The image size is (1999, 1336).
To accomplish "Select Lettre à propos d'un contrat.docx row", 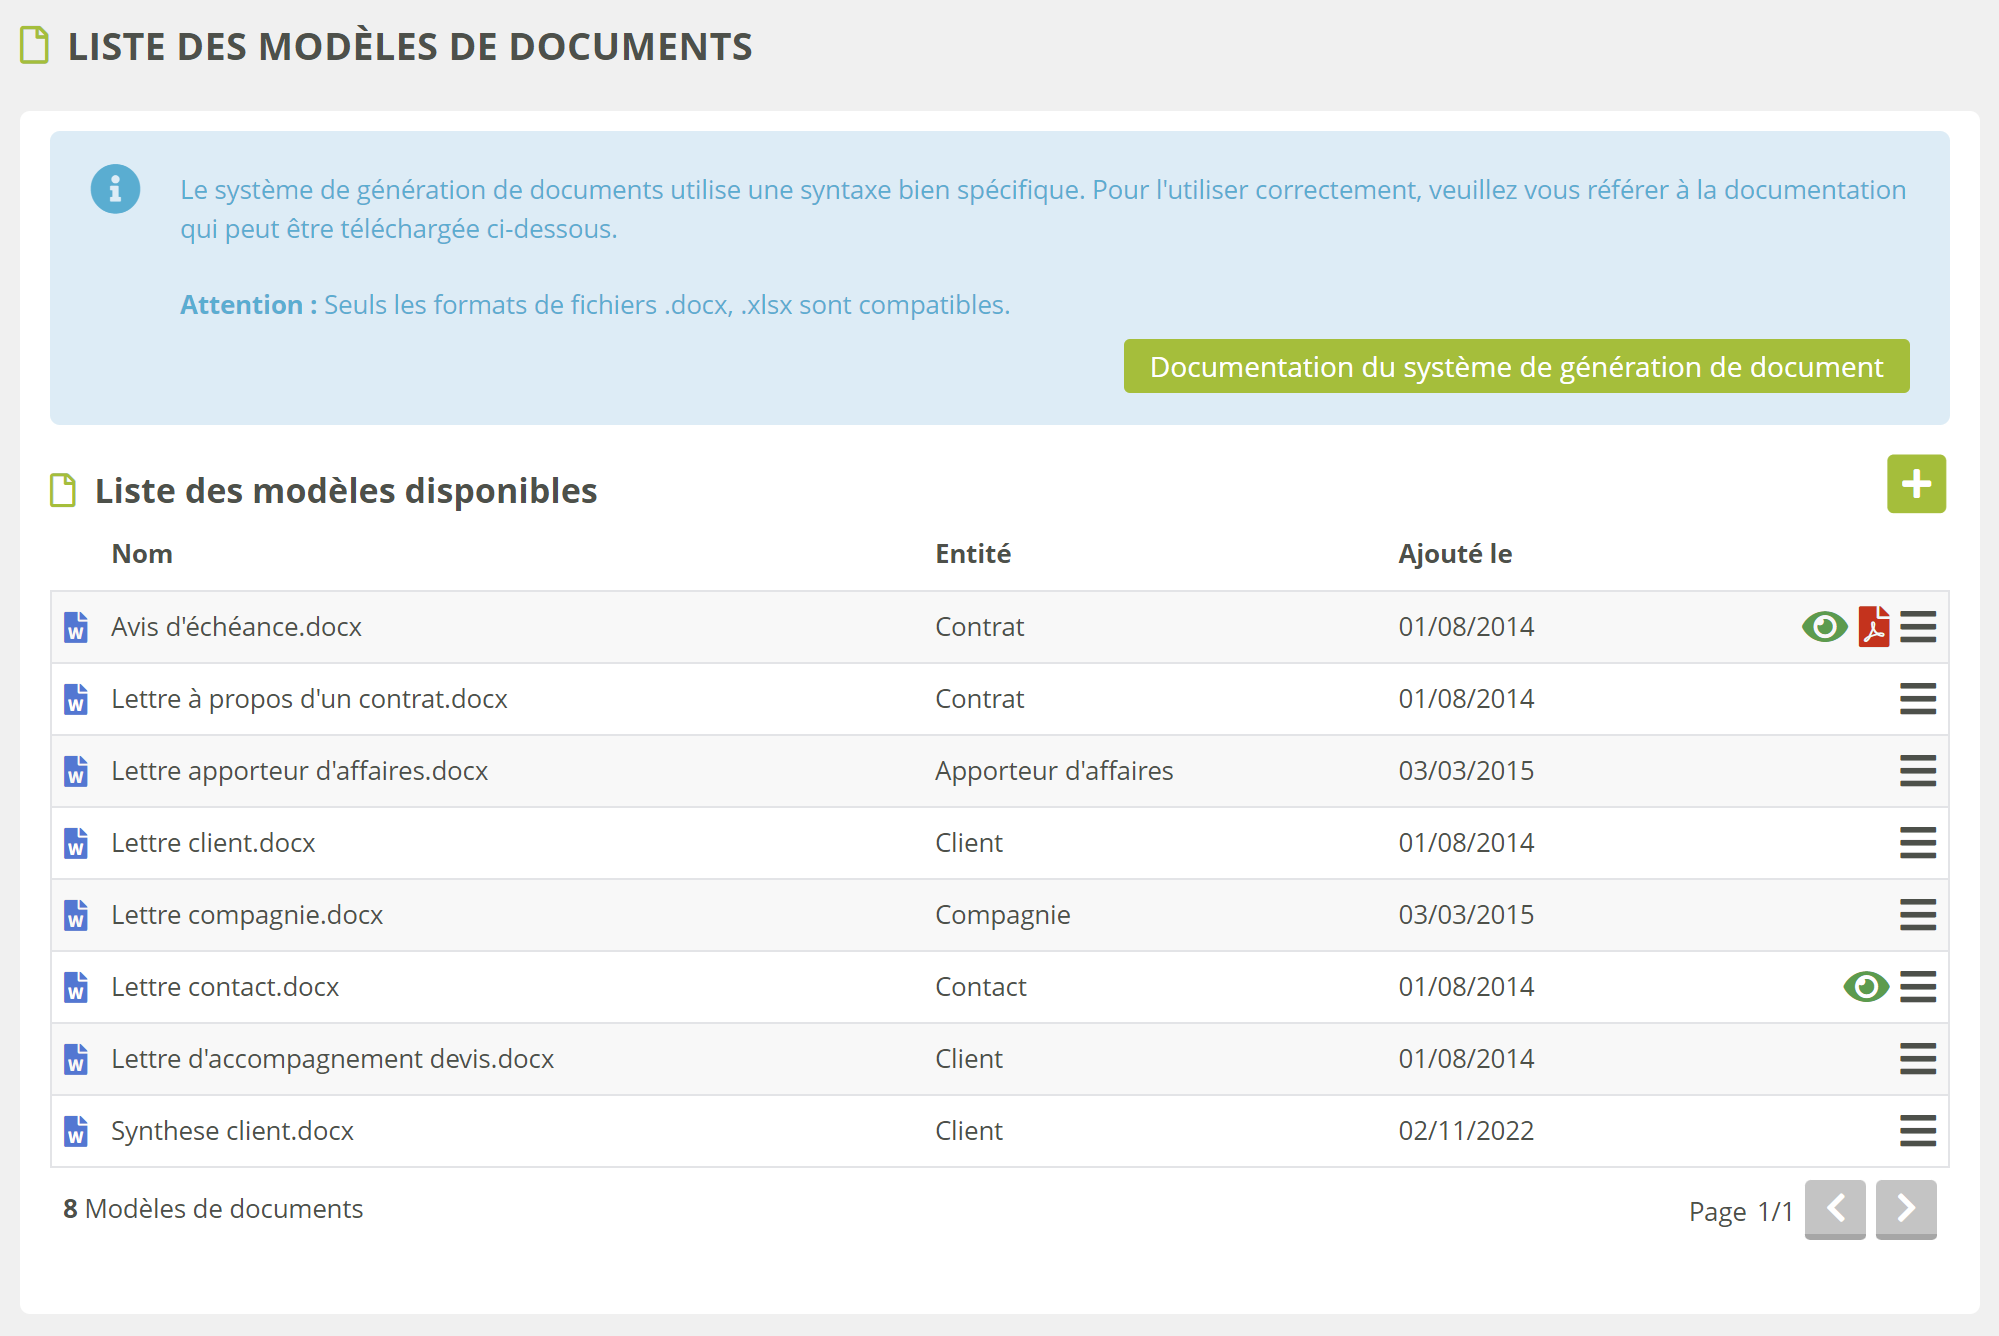I will (309, 699).
